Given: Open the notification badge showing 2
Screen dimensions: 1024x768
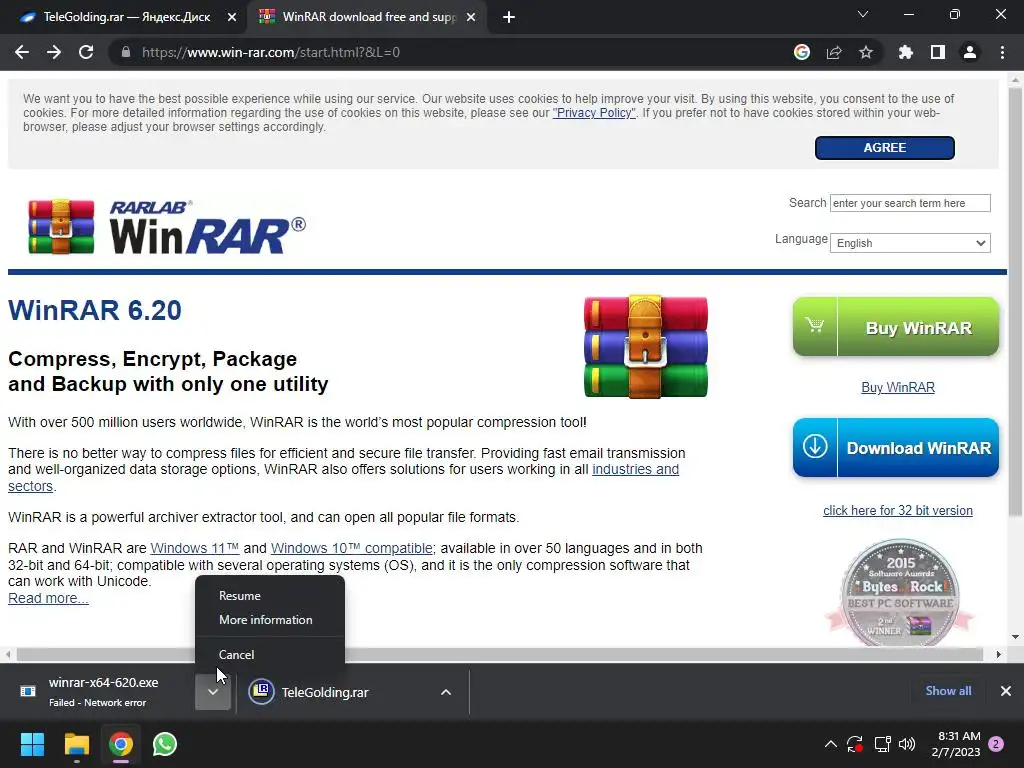Looking at the screenshot, I should pyautogui.click(x=996, y=744).
